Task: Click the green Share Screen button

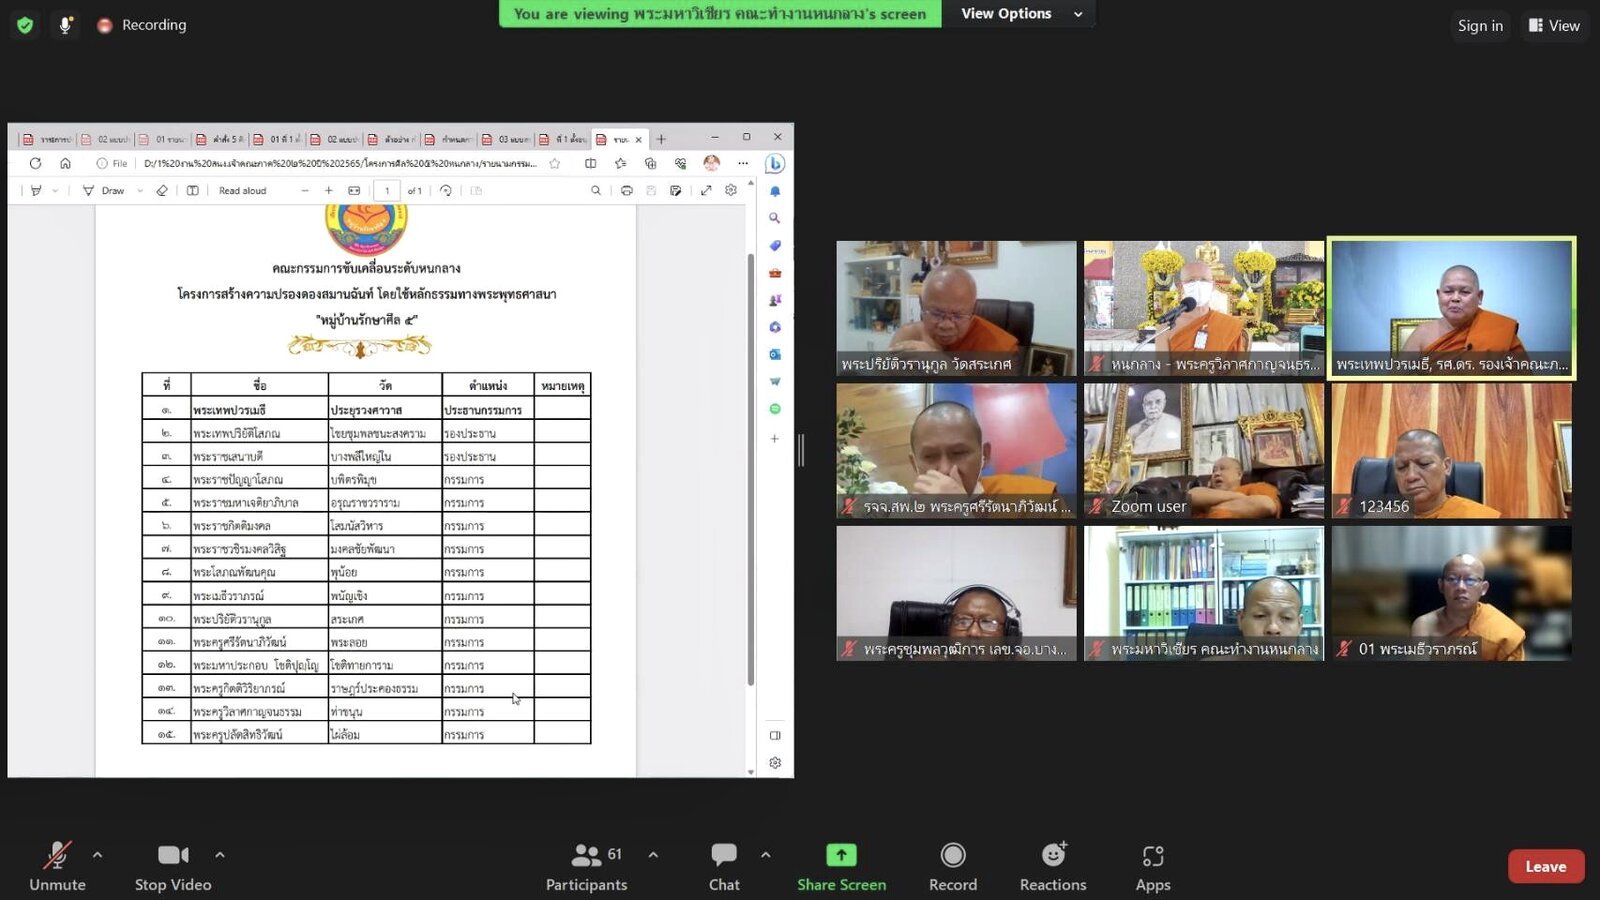Action: pyautogui.click(x=841, y=866)
